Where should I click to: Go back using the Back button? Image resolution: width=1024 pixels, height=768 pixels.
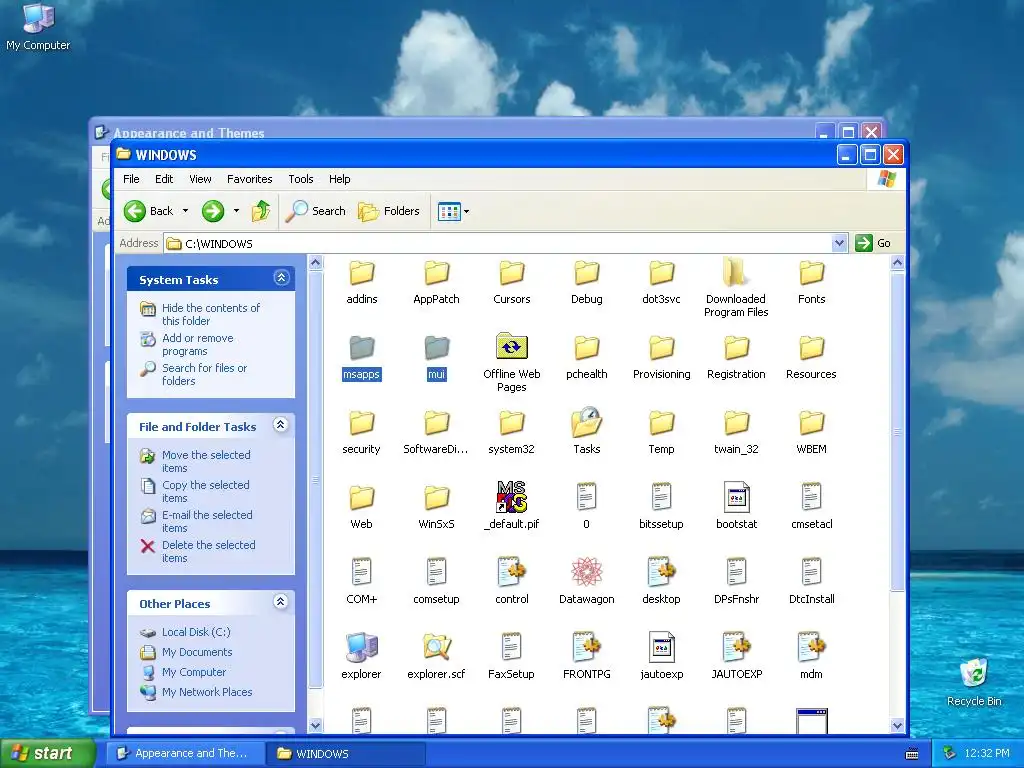tap(149, 211)
